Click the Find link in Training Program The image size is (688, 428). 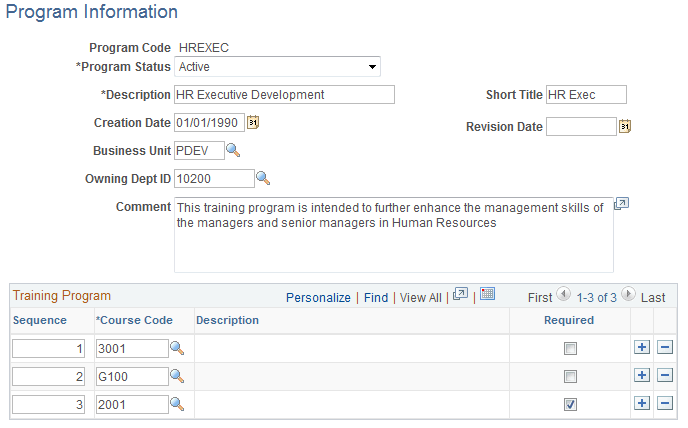pyautogui.click(x=375, y=297)
